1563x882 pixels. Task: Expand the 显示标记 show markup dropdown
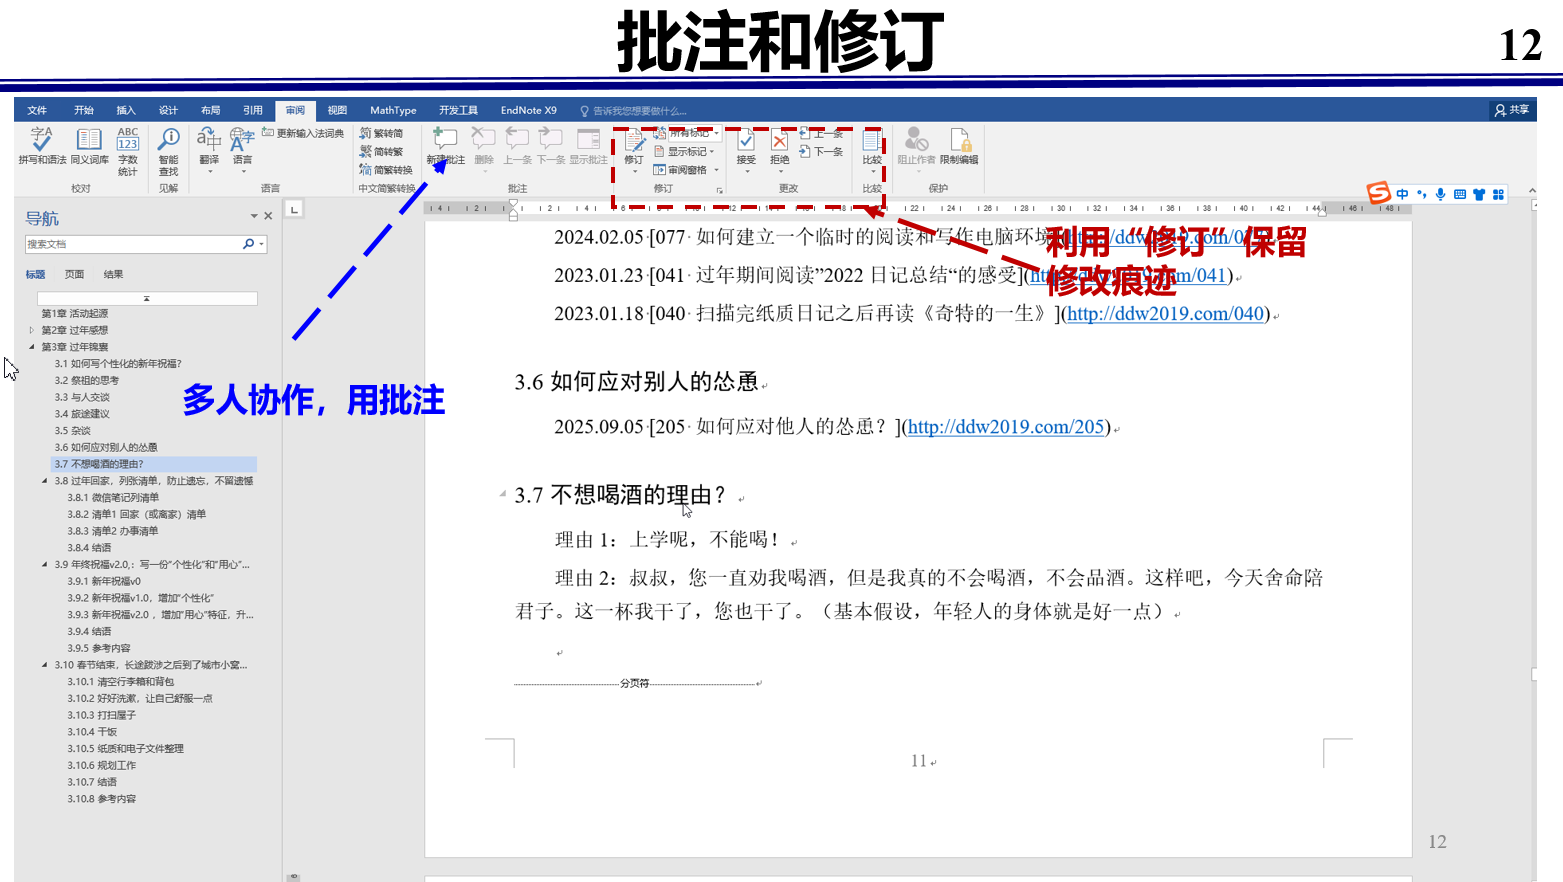pyautogui.click(x=690, y=150)
